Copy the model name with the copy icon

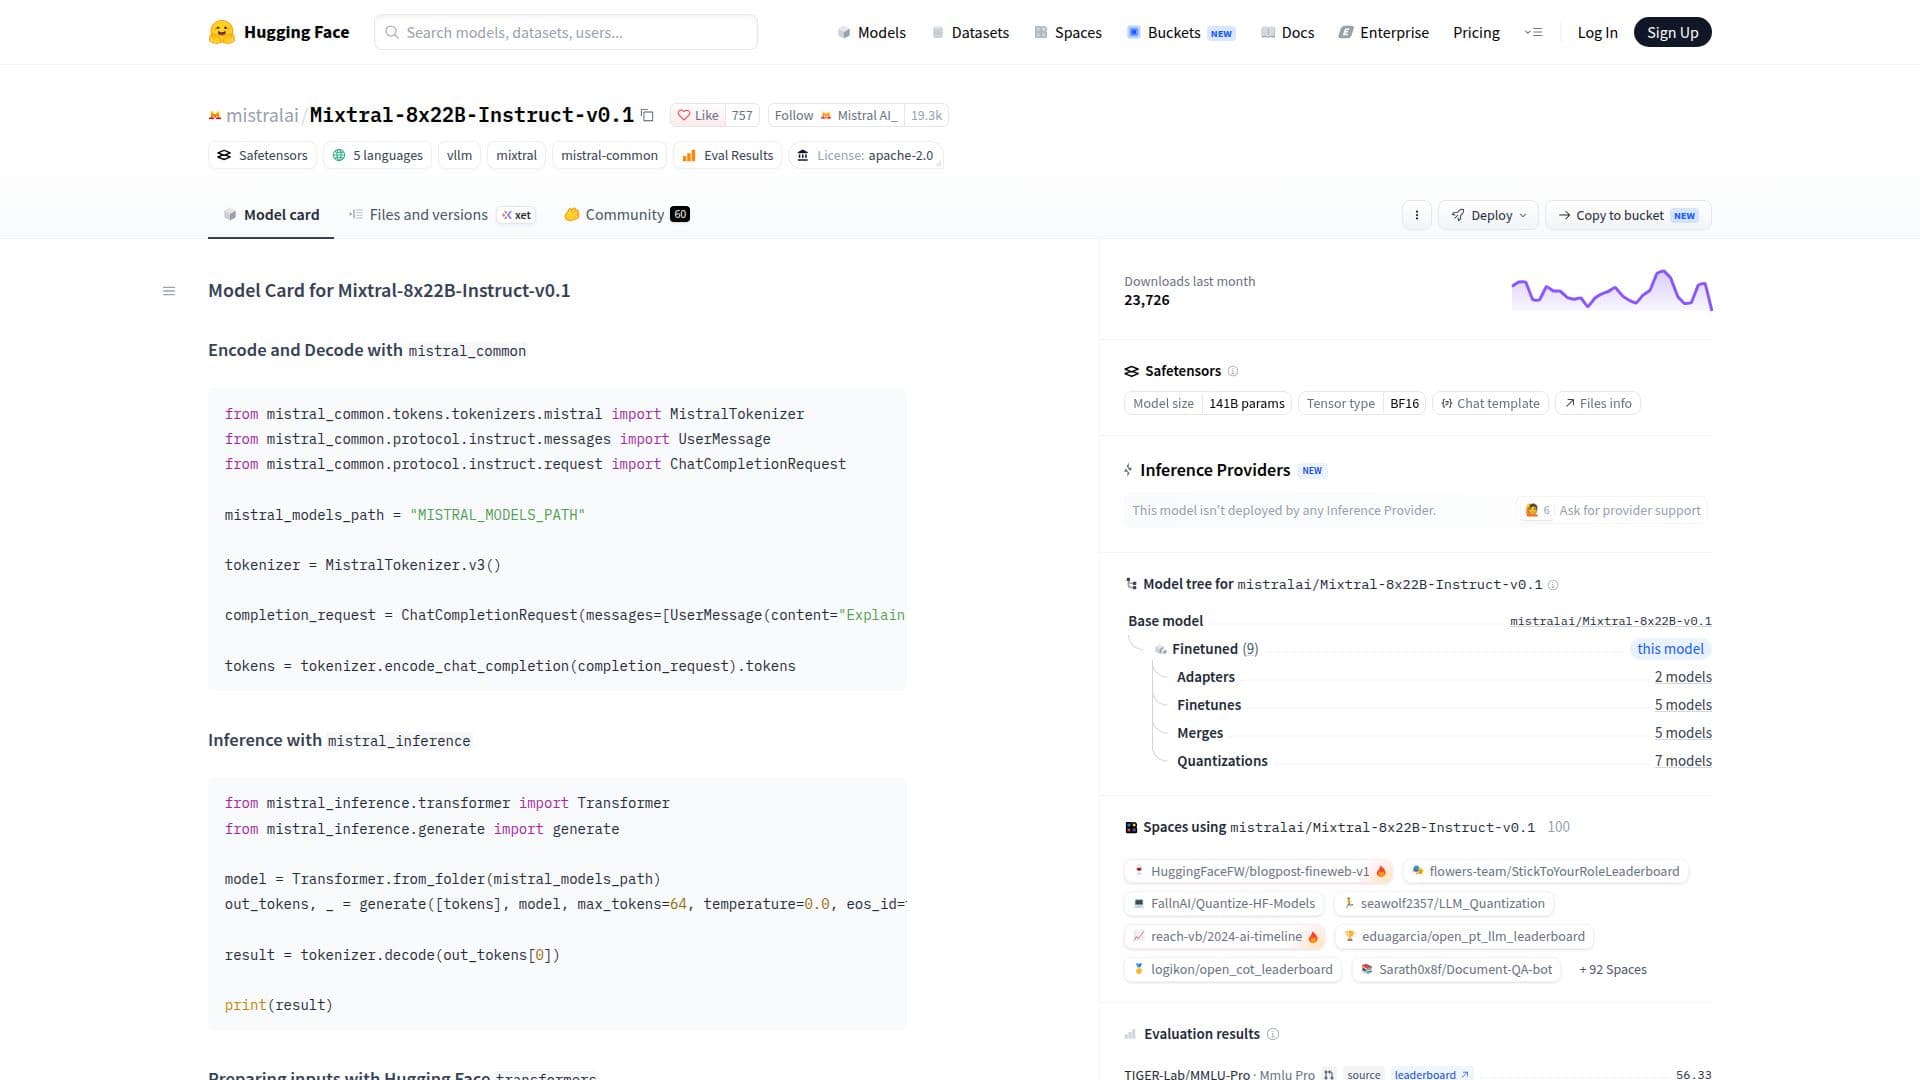(x=647, y=115)
